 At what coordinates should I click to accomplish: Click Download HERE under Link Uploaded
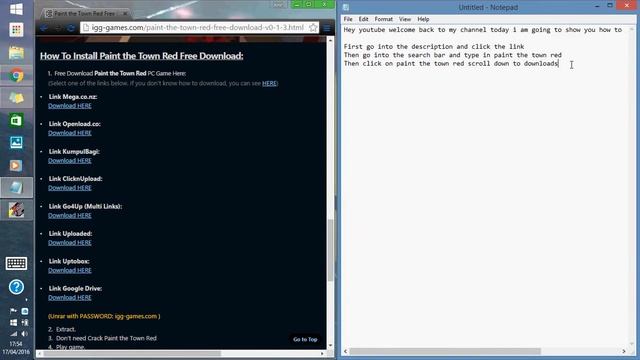point(70,243)
